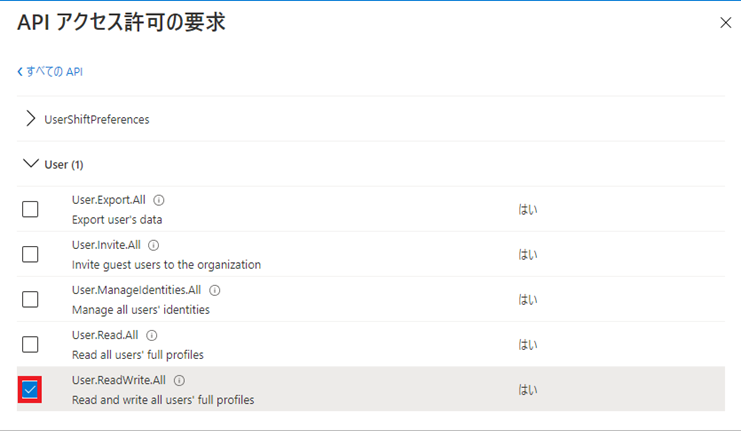Click the User.Invite.All info icon
Image resolution: width=741 pixels, height=431 pixels.
pyautogui.click(x=153, y=245)
